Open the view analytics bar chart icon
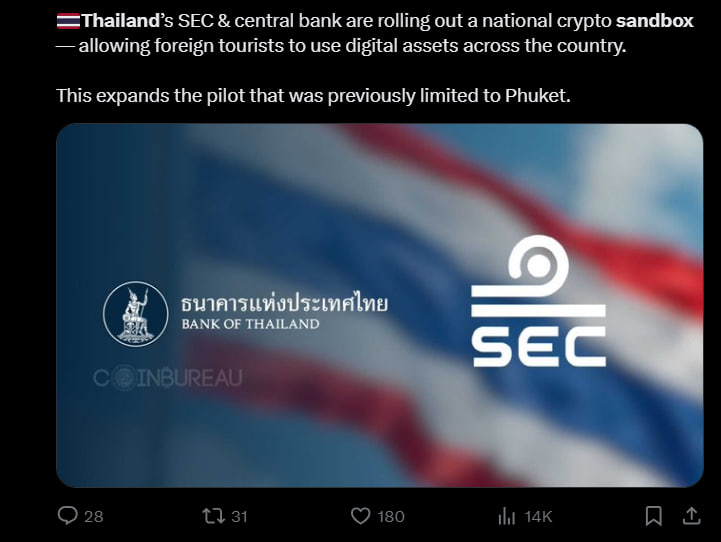This screenshot has height=542, width=721. point(506,516)
